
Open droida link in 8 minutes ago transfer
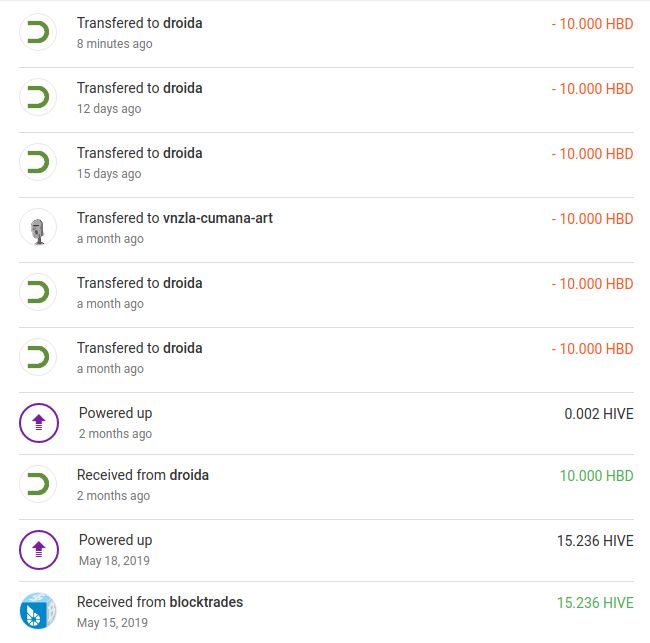183,23
